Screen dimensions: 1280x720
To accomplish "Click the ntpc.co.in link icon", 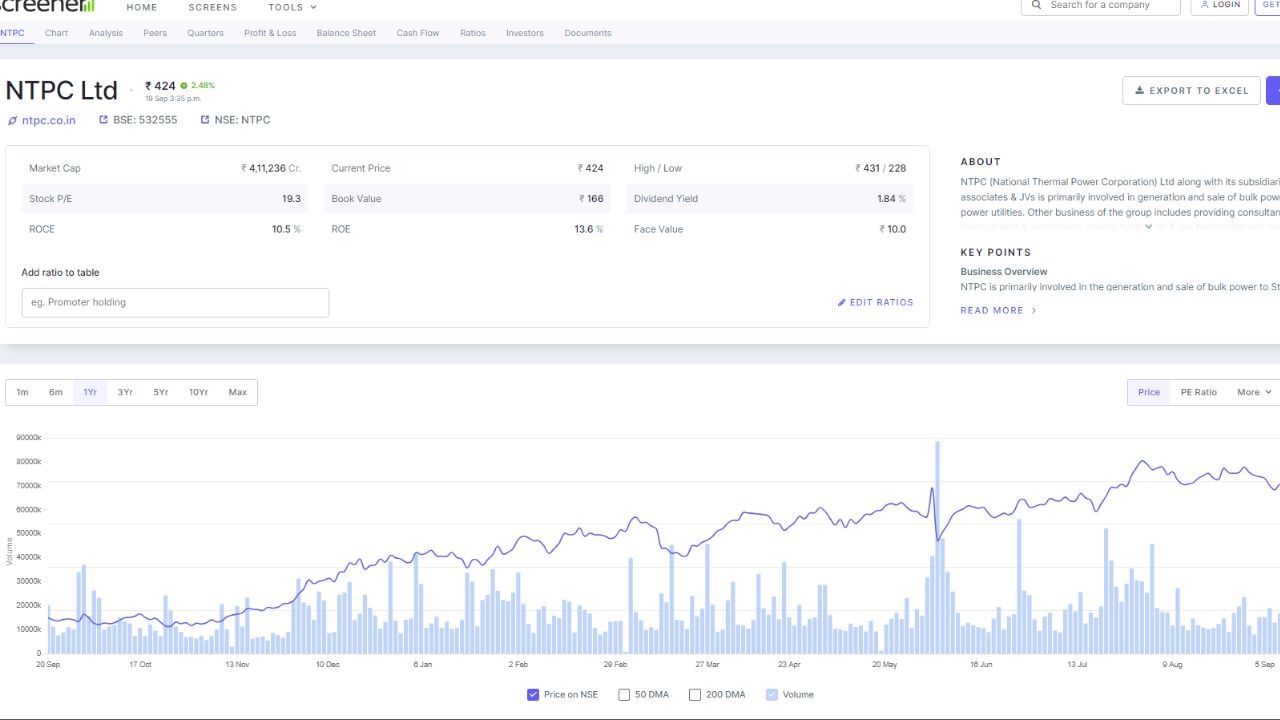I will click(12, 120).
